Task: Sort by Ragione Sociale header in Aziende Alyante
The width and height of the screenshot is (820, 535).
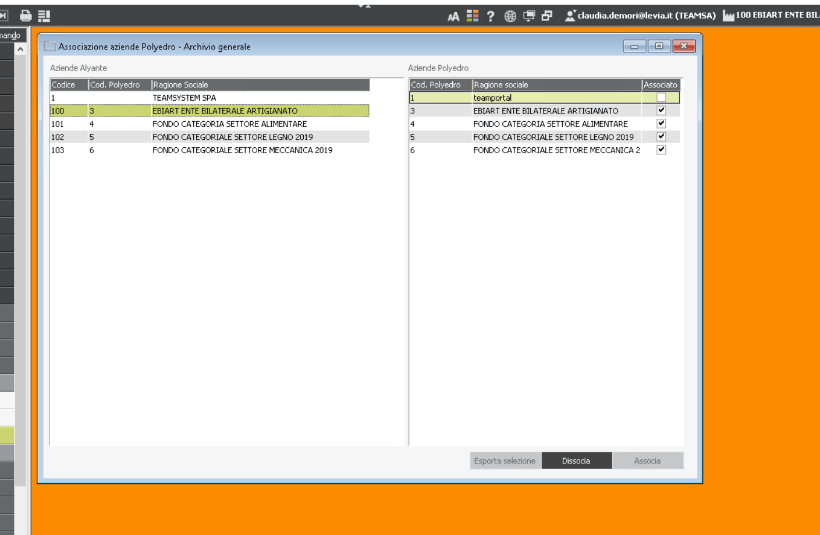Action: click(x=260, y=85)
